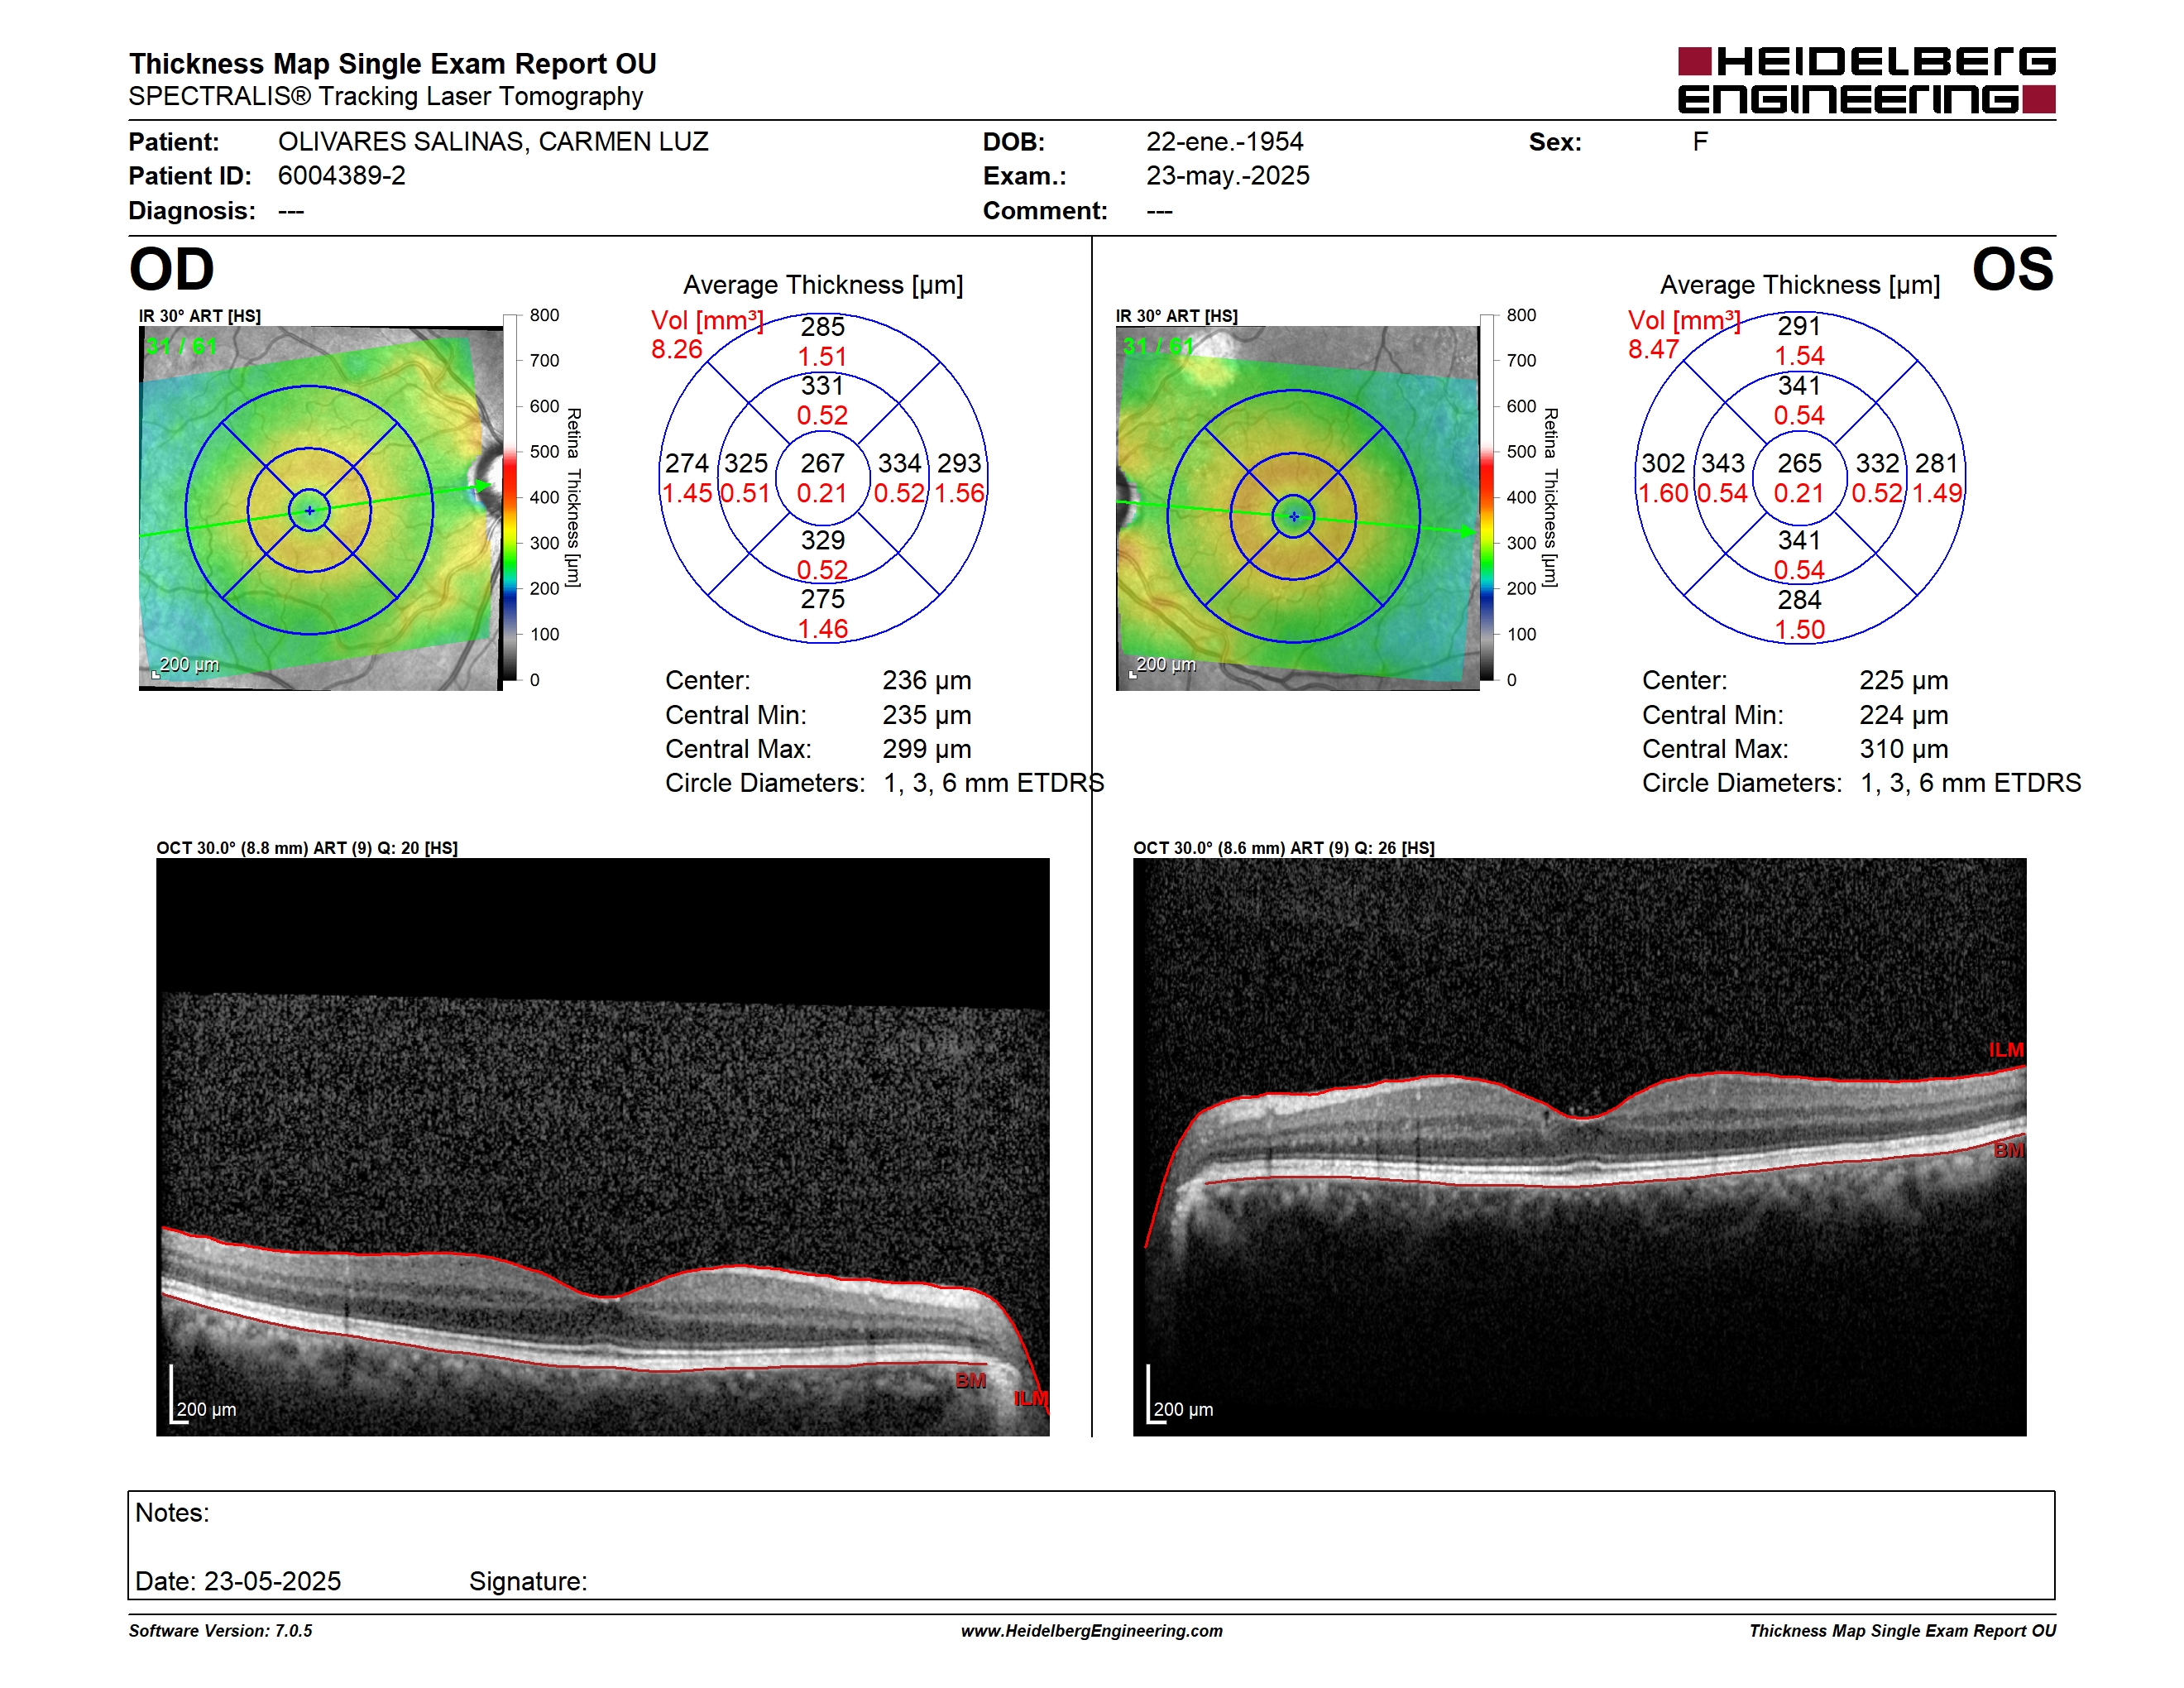This screenshot has height=1688, width=2184.
Task: Click OS central subfield thickness 265
Action: click(1799, 463)
